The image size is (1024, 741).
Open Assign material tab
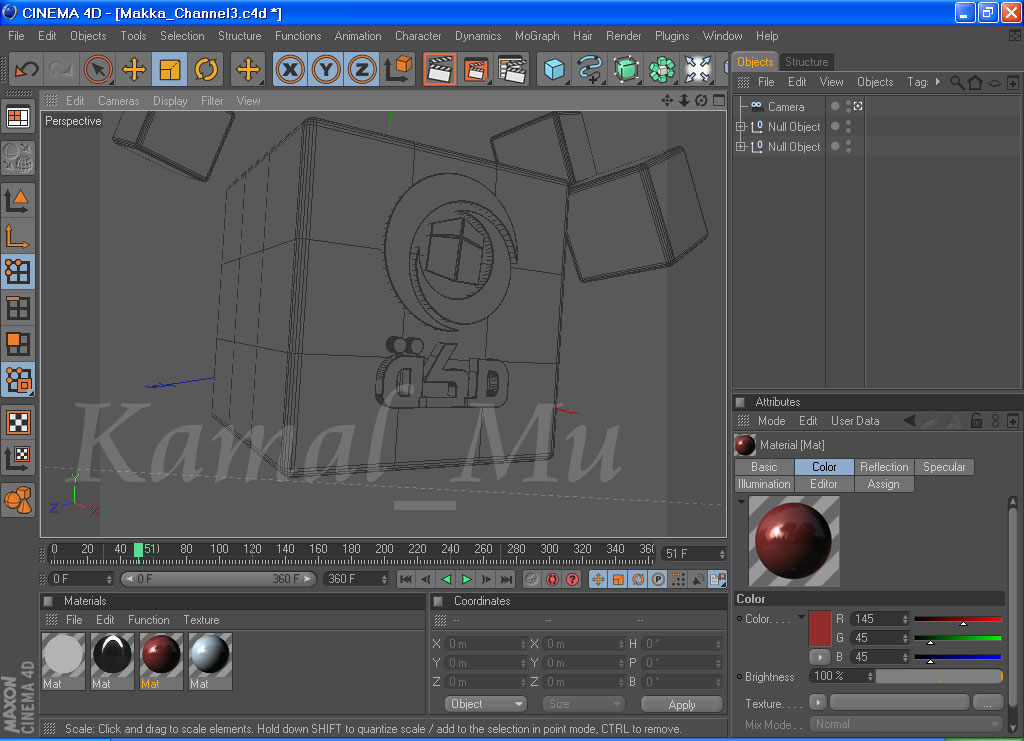(883, 484)
